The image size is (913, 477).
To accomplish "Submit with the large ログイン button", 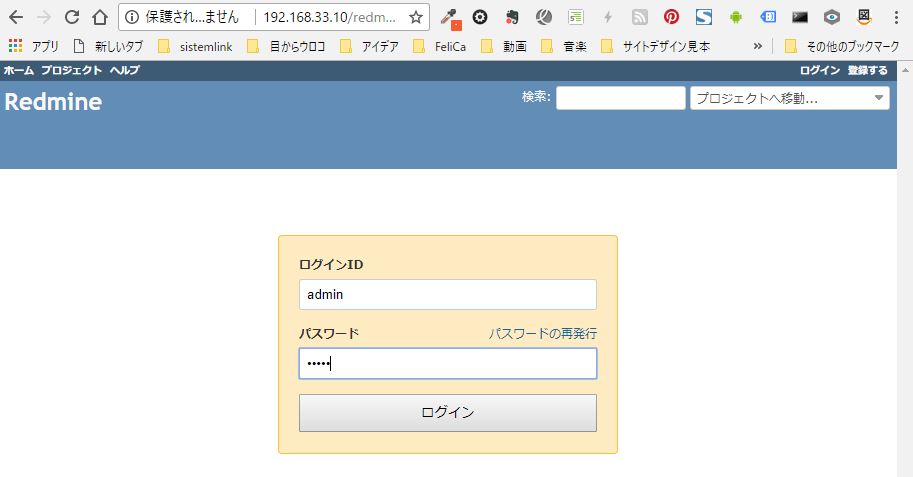I will (448, 413).
